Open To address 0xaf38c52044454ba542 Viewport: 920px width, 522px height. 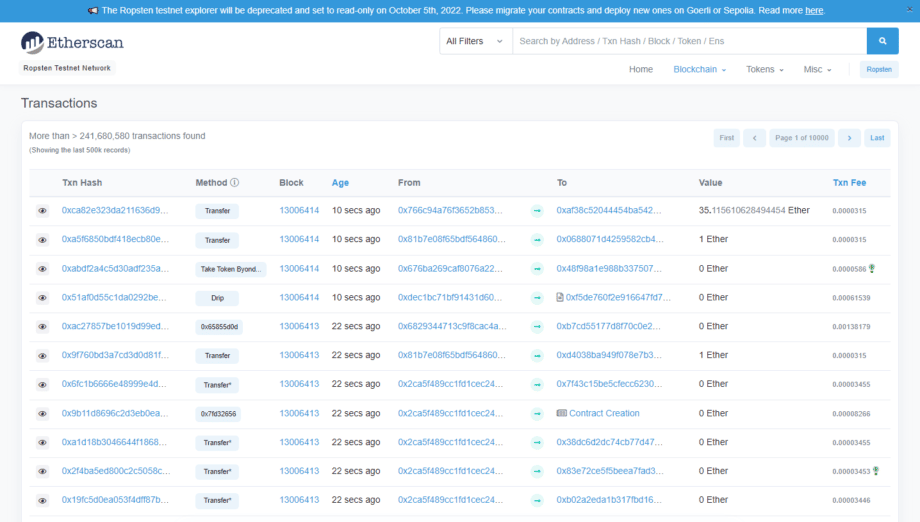(608, 210)
